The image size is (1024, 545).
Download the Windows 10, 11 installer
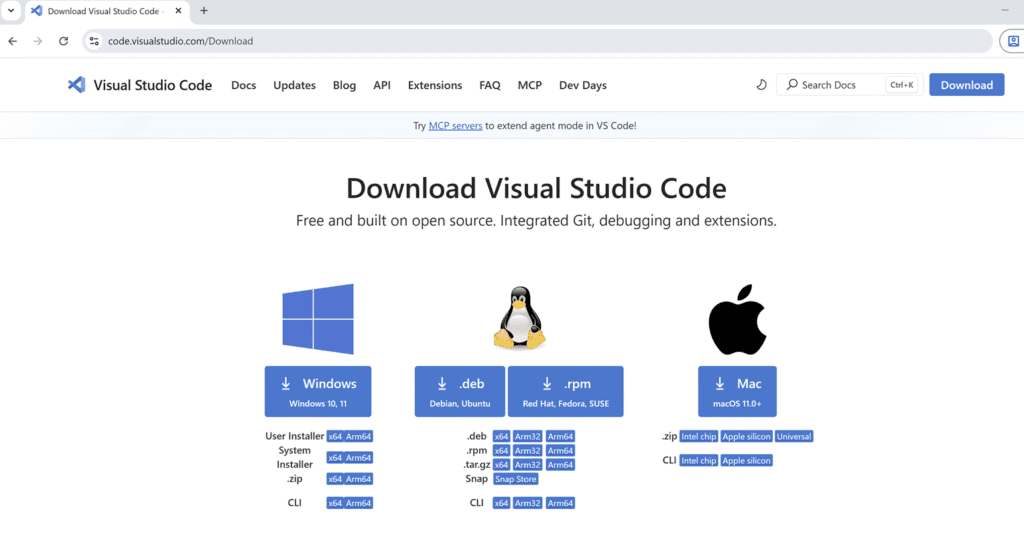click(x=318, y=391)
